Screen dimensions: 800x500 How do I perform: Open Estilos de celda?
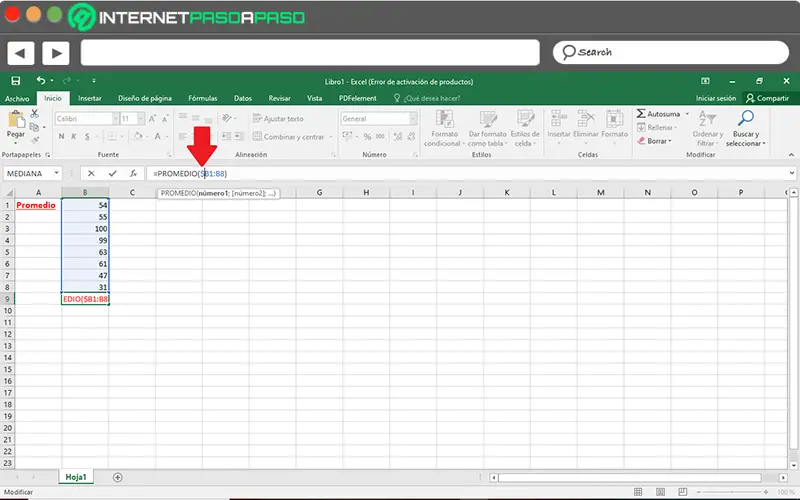(524, 129)
